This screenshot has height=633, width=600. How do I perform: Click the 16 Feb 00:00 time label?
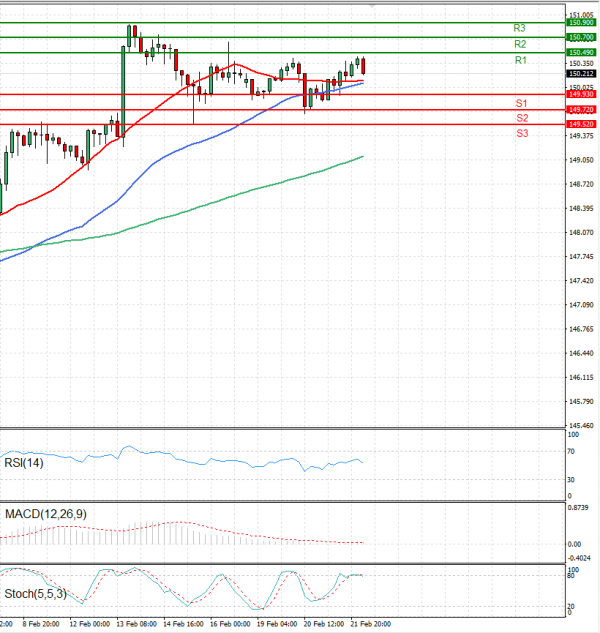[230, 624]
